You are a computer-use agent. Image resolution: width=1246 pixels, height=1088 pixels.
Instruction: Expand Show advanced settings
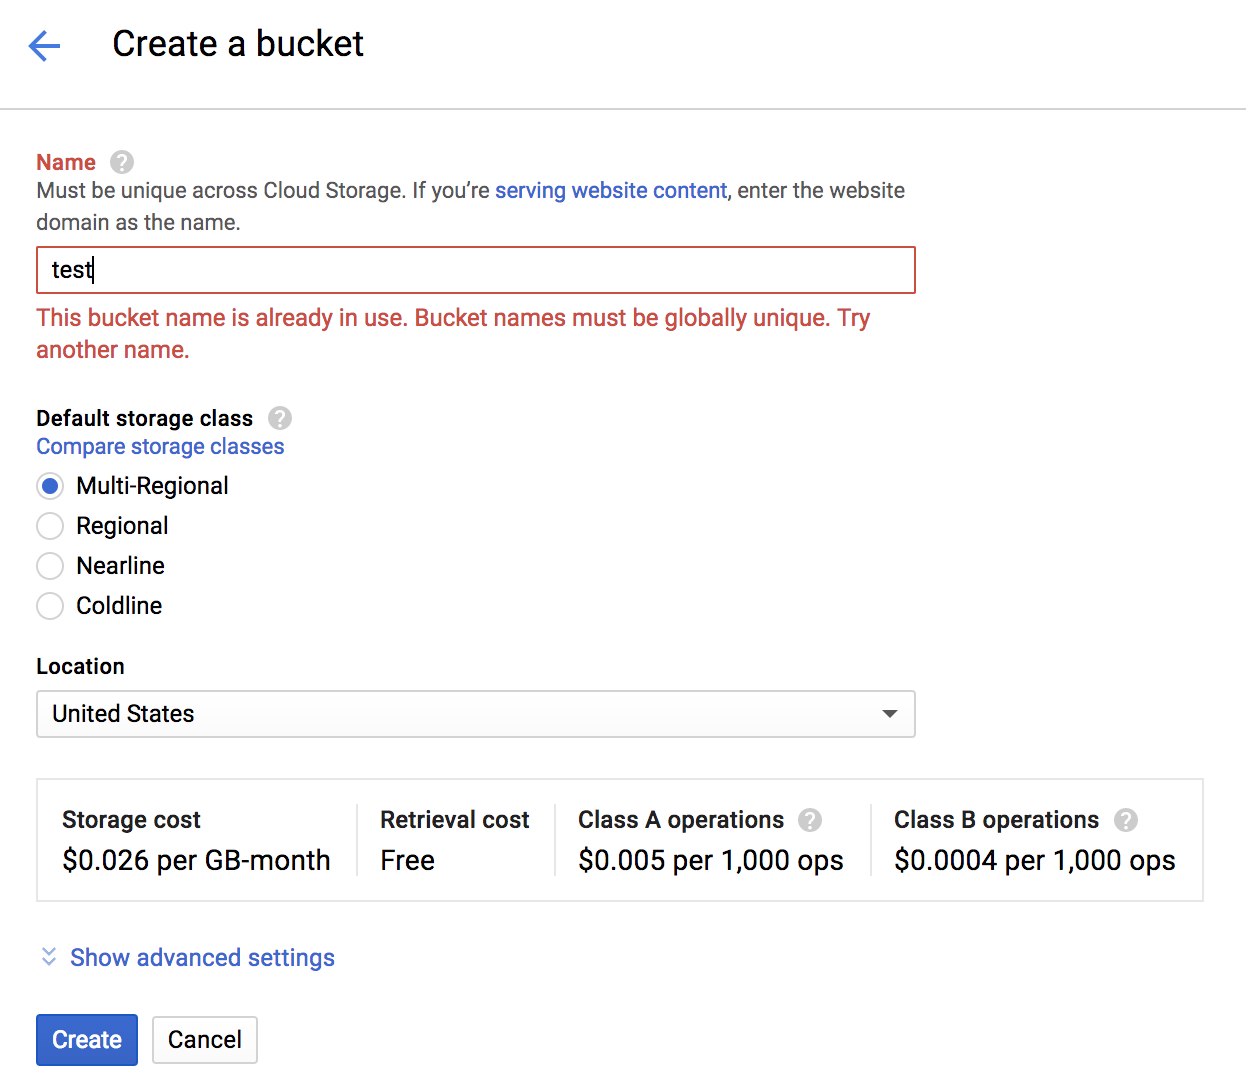pos(202,958)
